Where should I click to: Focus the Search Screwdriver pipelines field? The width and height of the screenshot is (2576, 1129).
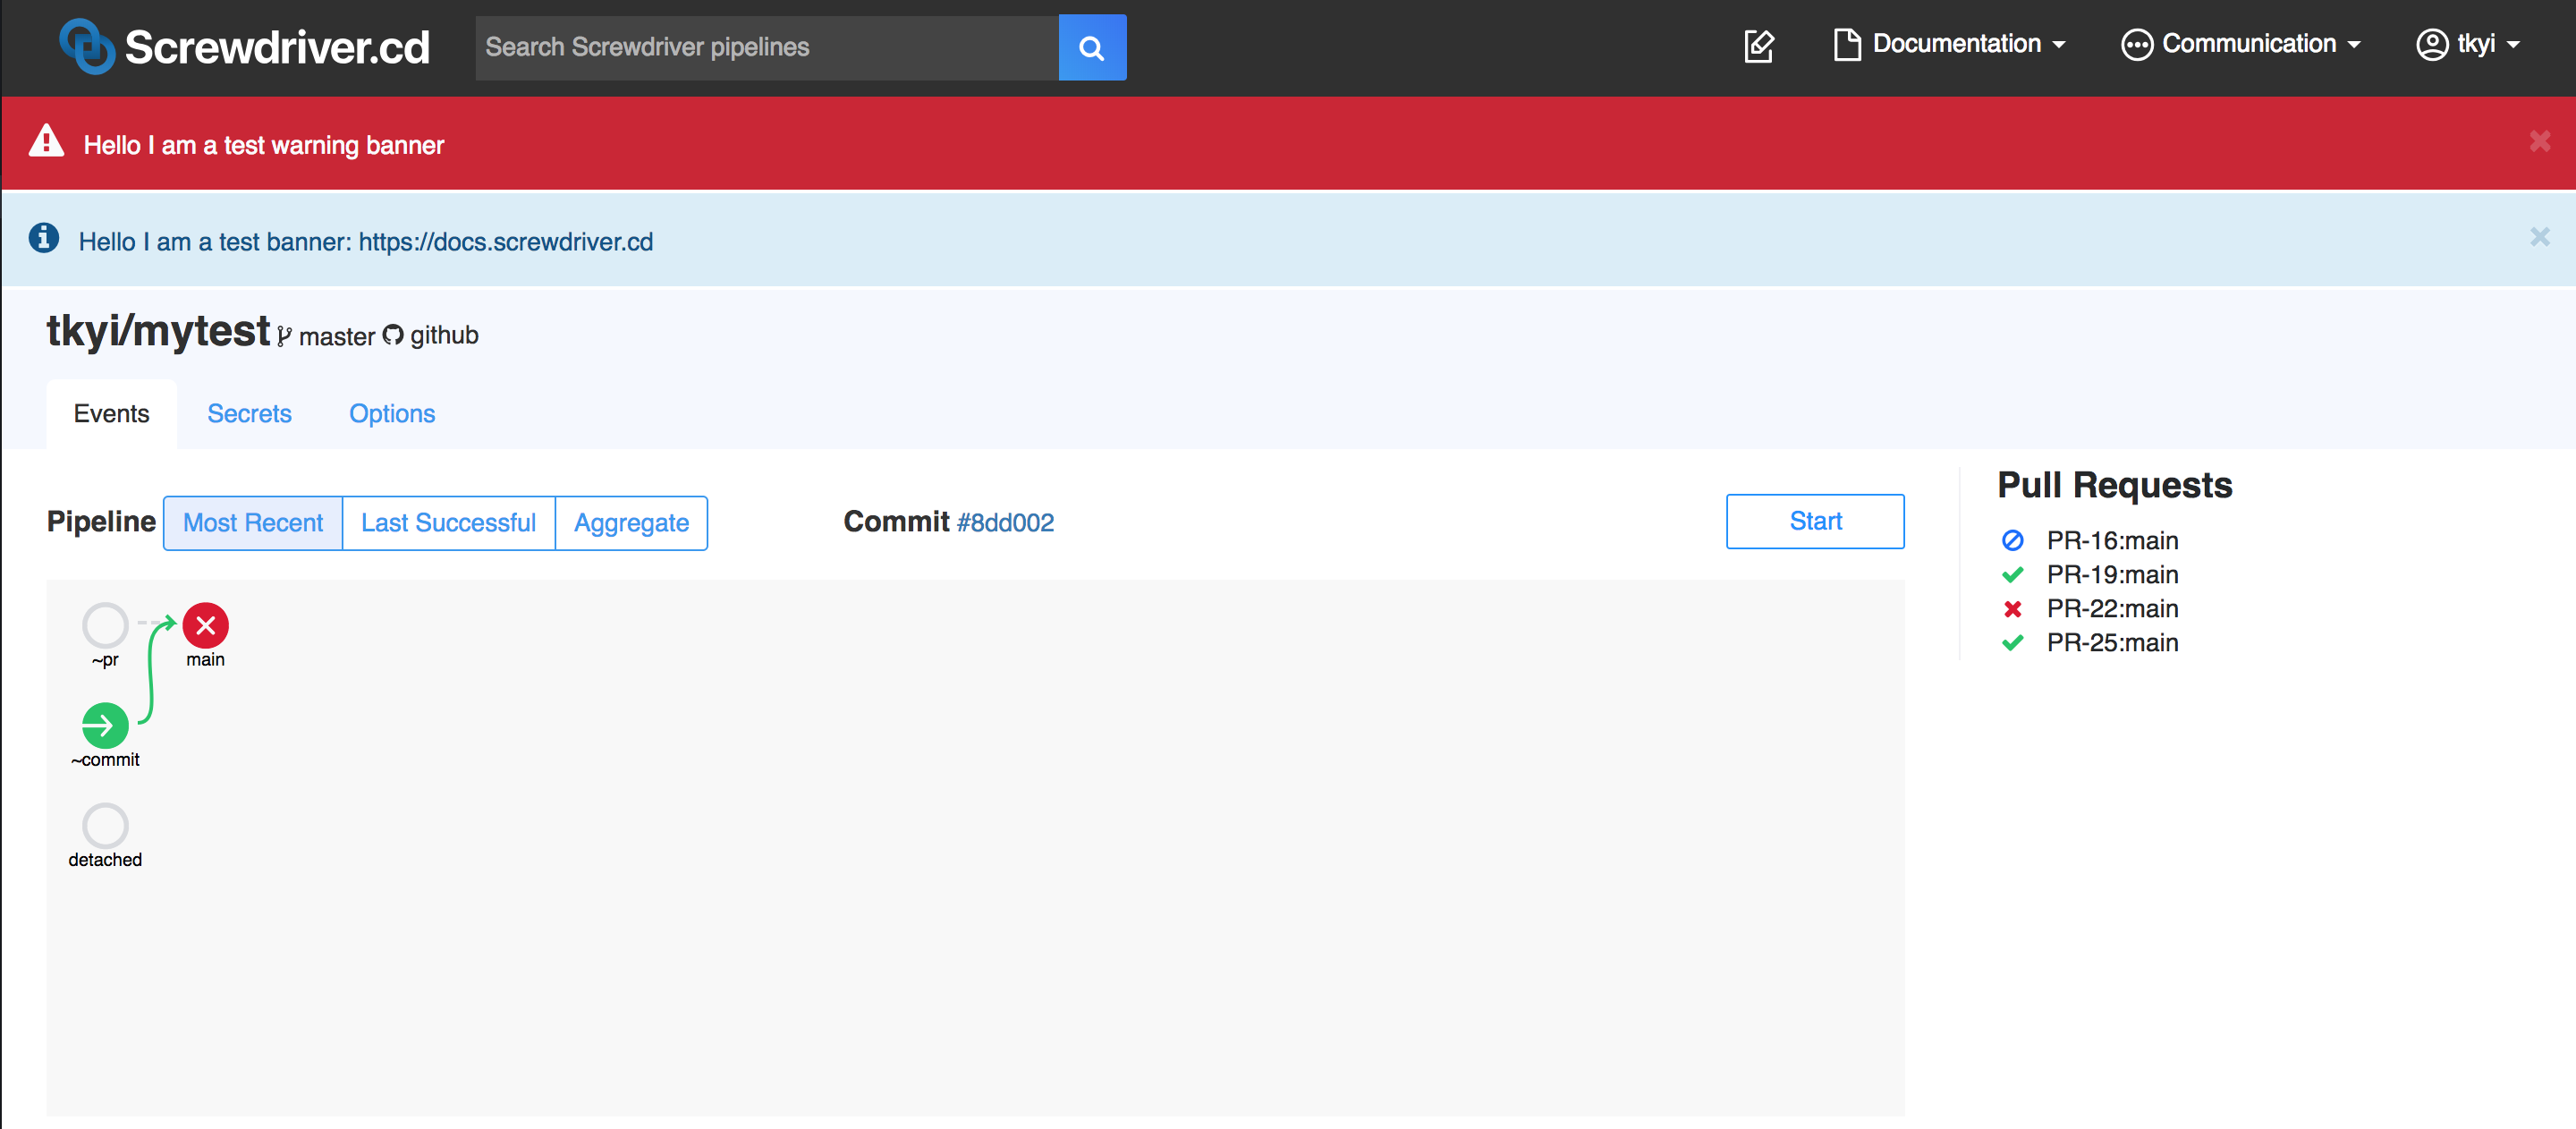tap(767, 47)
